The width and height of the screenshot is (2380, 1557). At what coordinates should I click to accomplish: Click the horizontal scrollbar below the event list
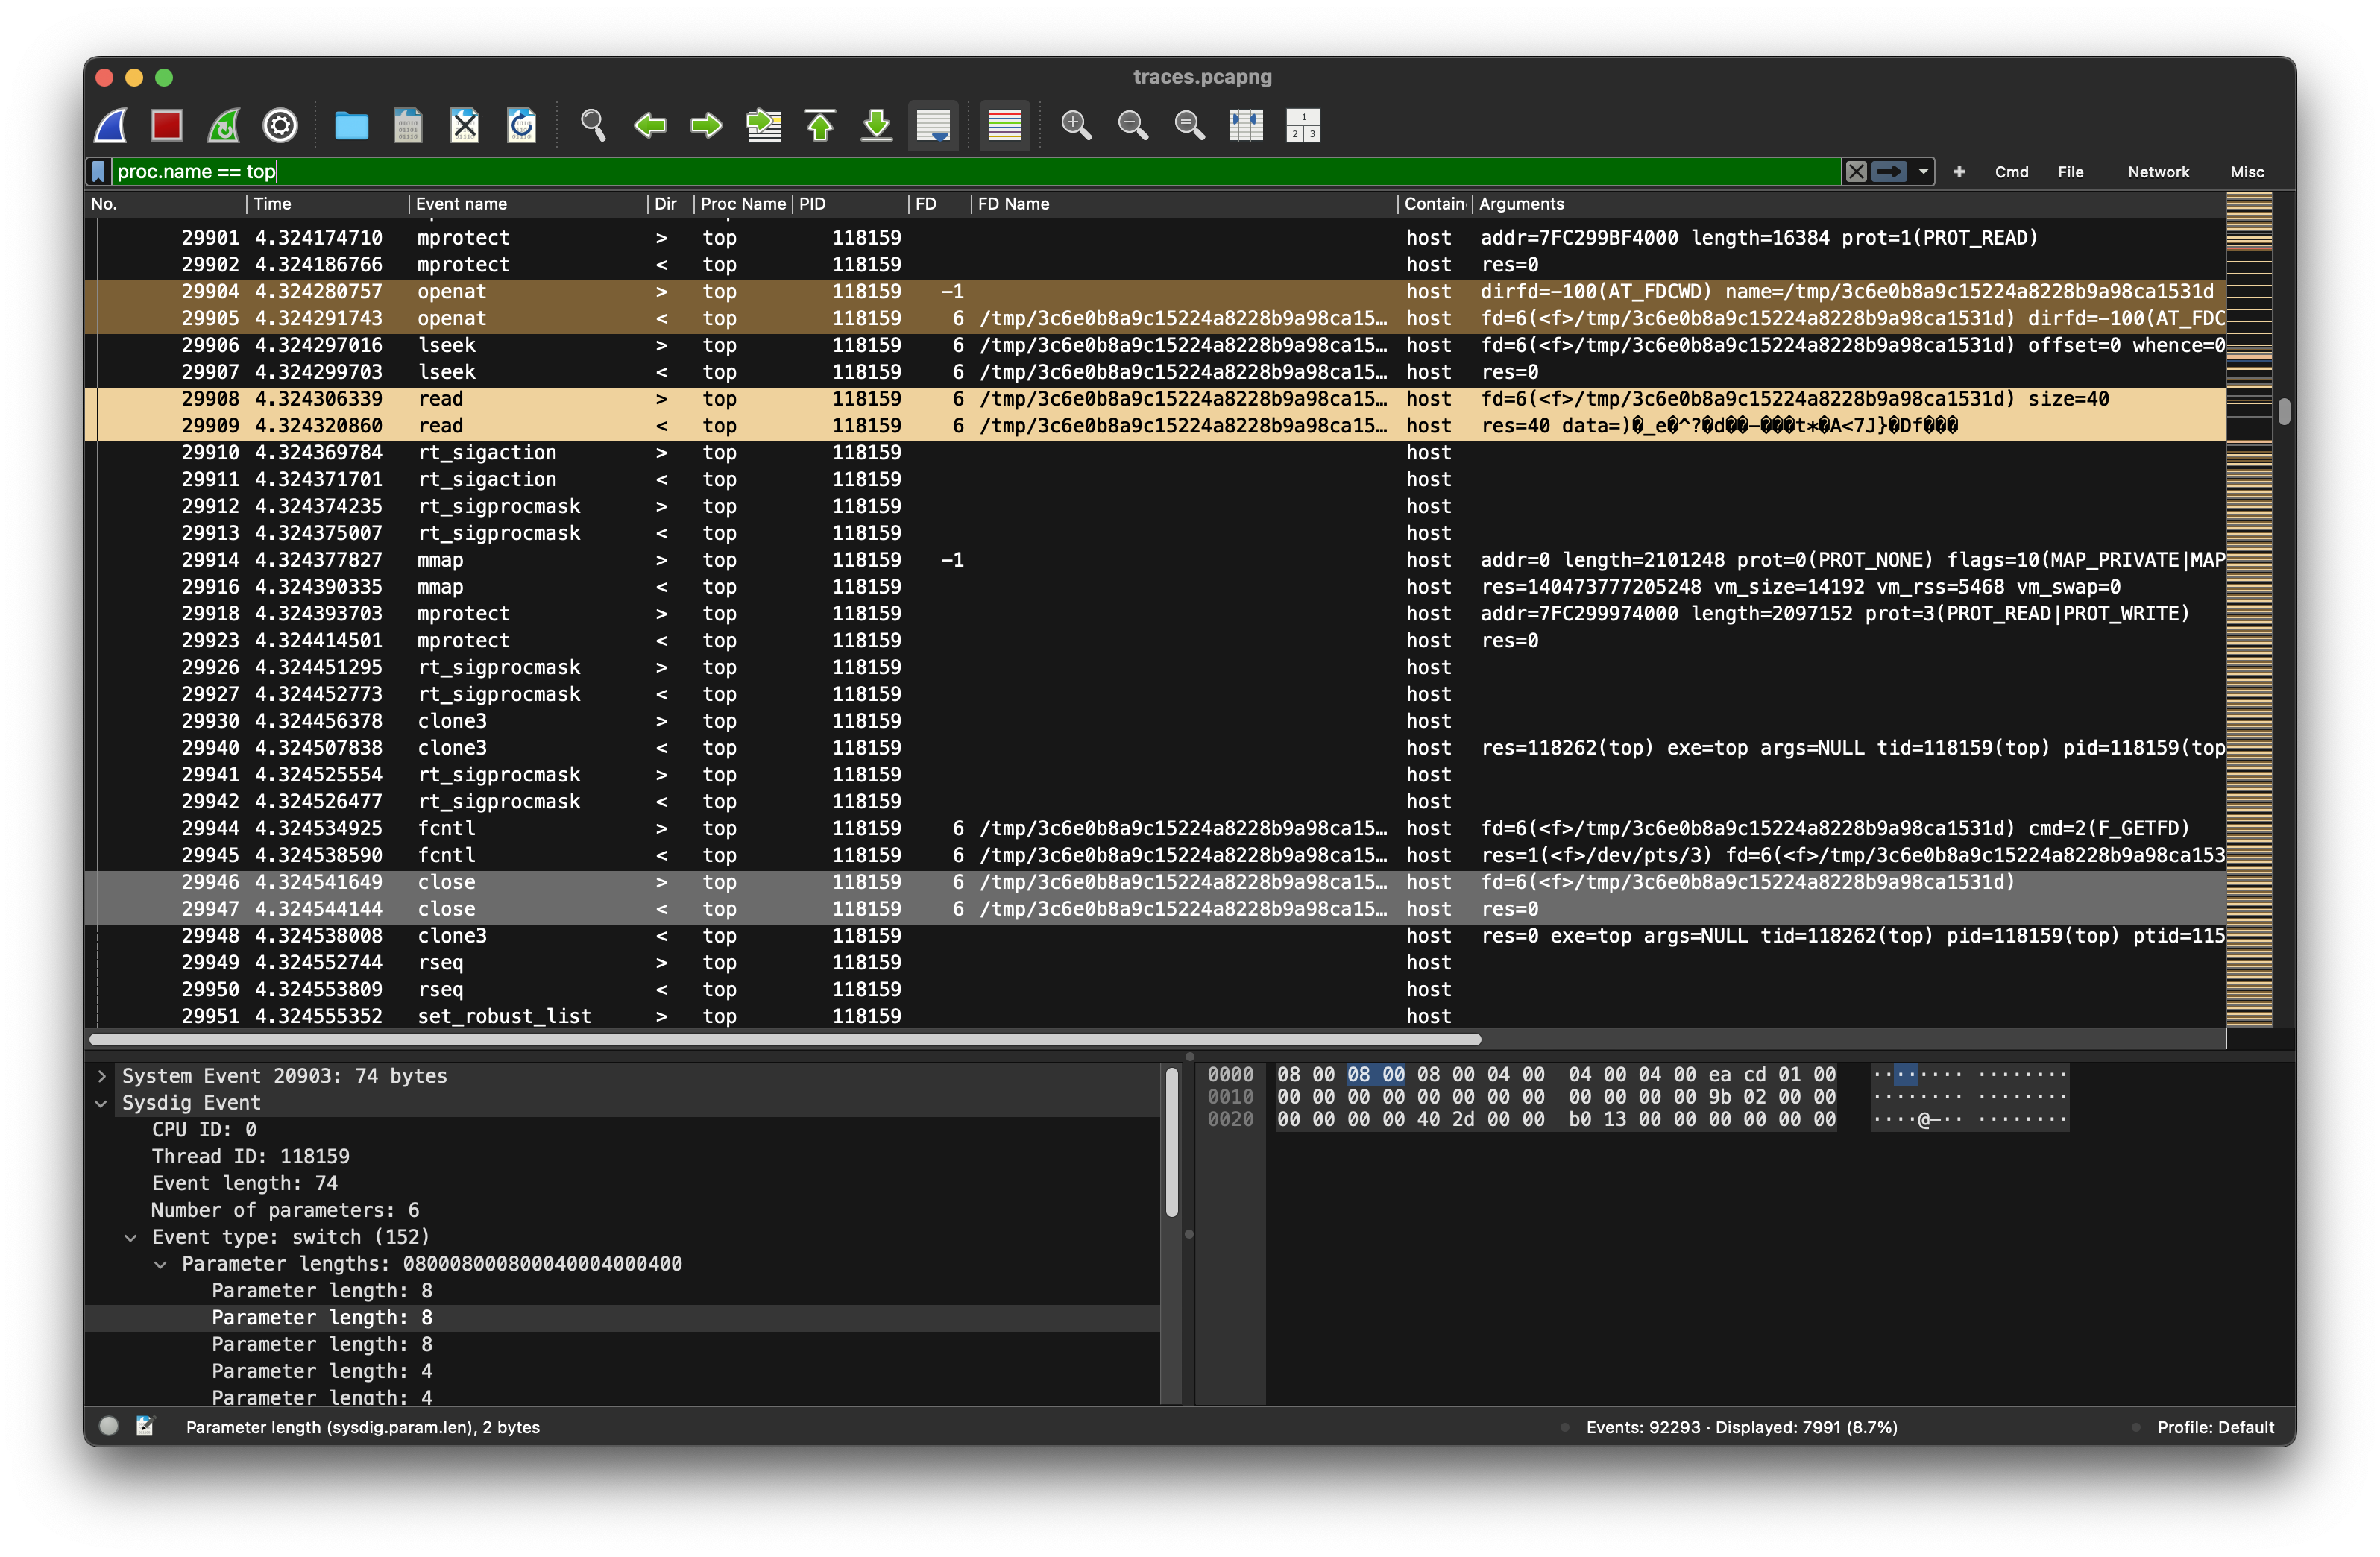coord(785,1040)
